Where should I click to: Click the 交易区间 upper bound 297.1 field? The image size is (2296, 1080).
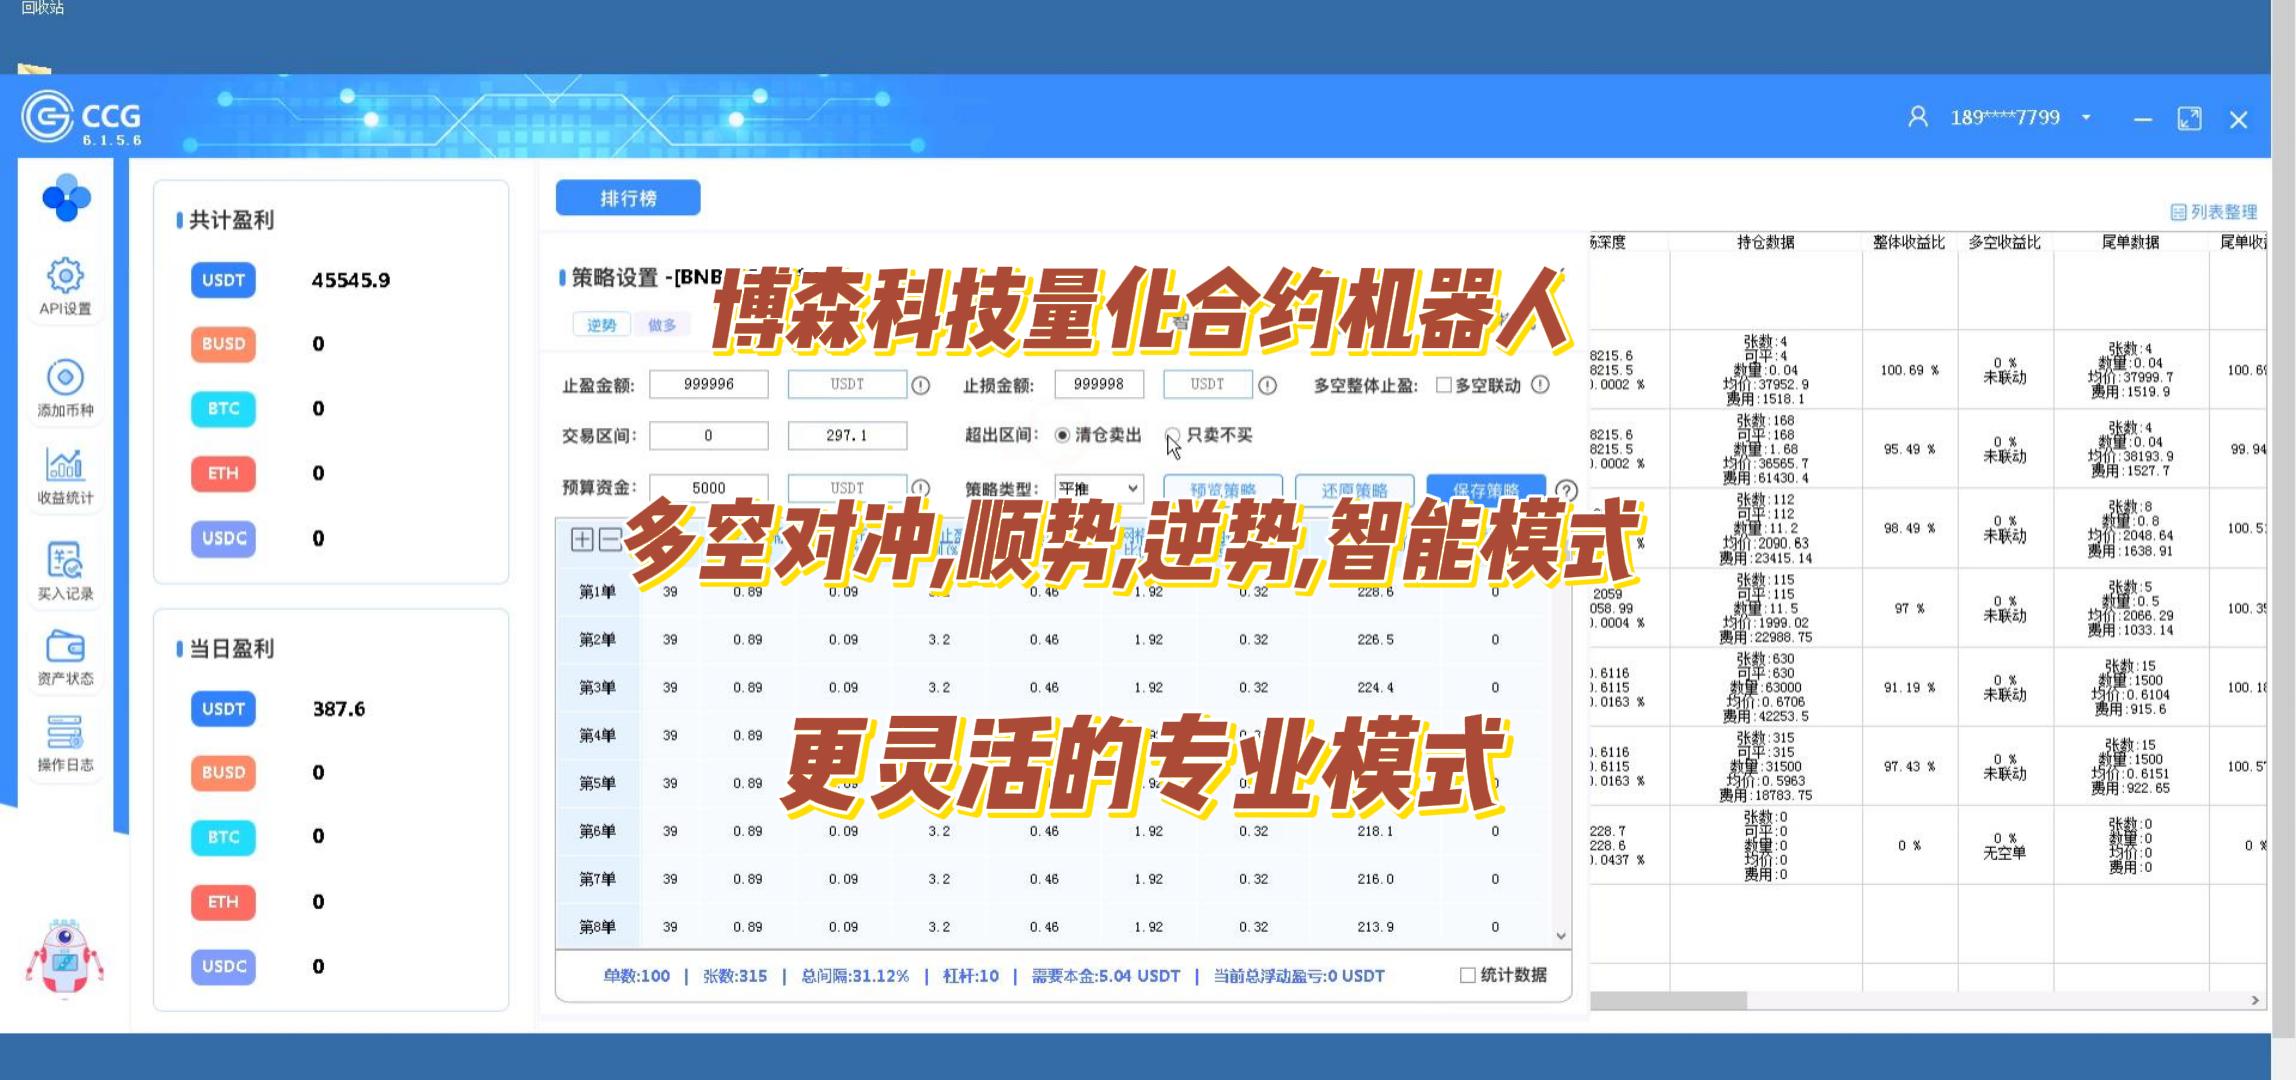tap(847, 436)
